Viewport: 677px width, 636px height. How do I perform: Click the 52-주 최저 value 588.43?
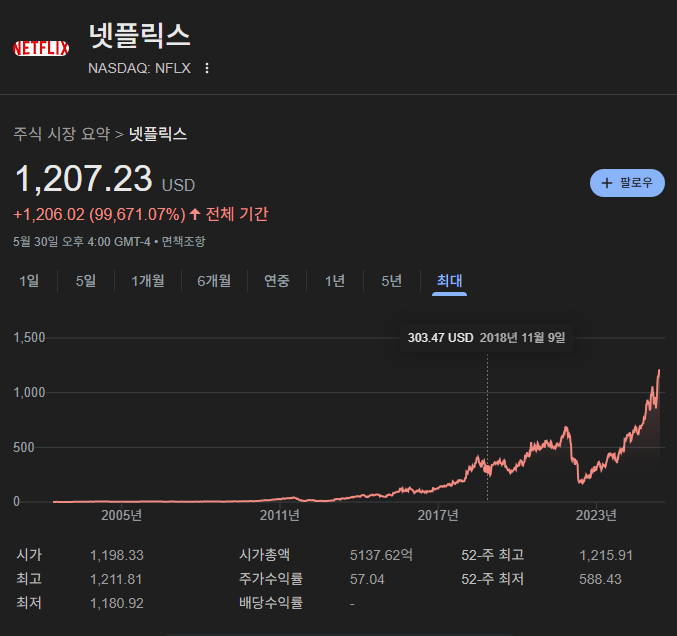[600, 579]
